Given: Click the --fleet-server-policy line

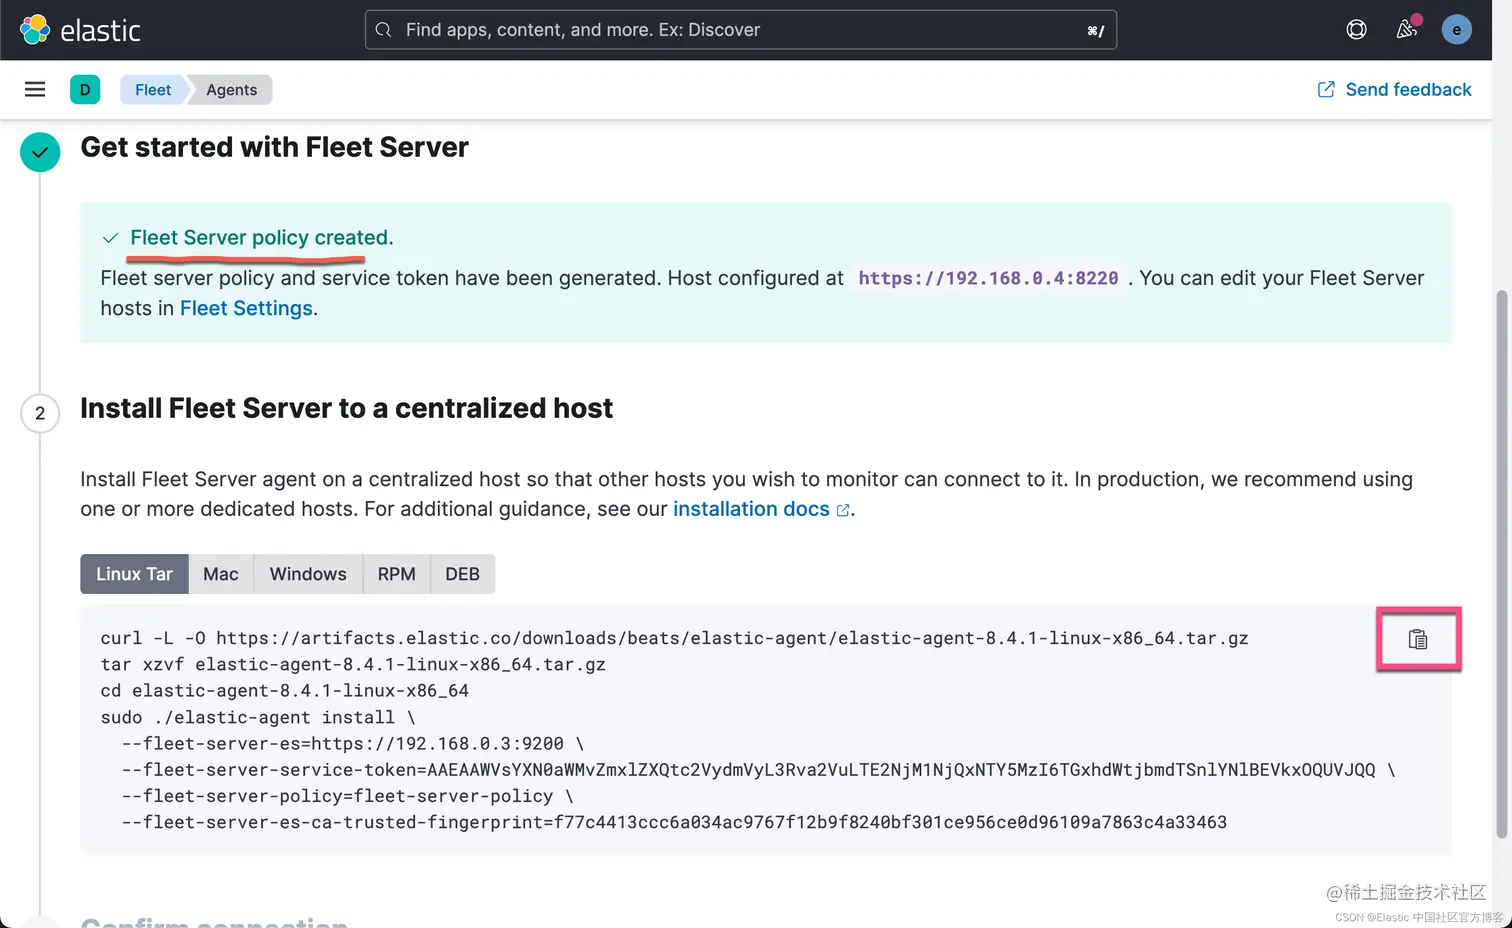Looking at the screenshot, I should click(x=347, y=796).
